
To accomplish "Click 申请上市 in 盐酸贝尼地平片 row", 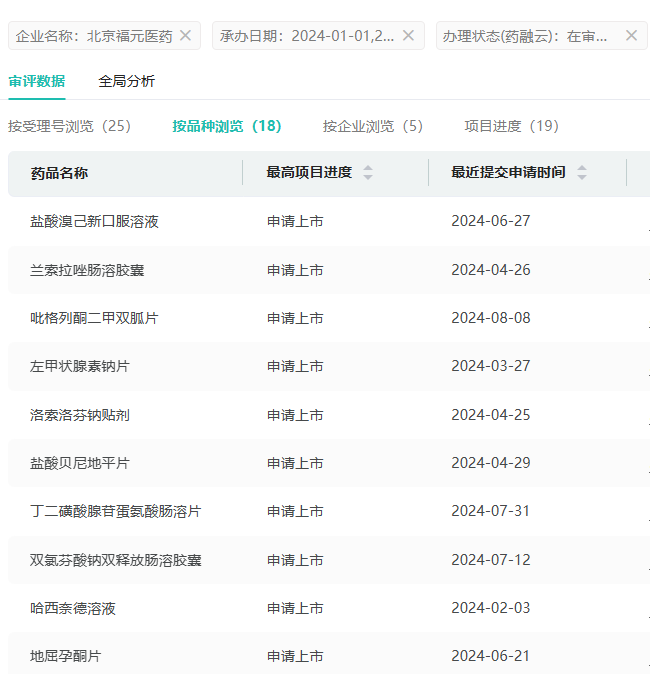I will (x=295, y=463).
